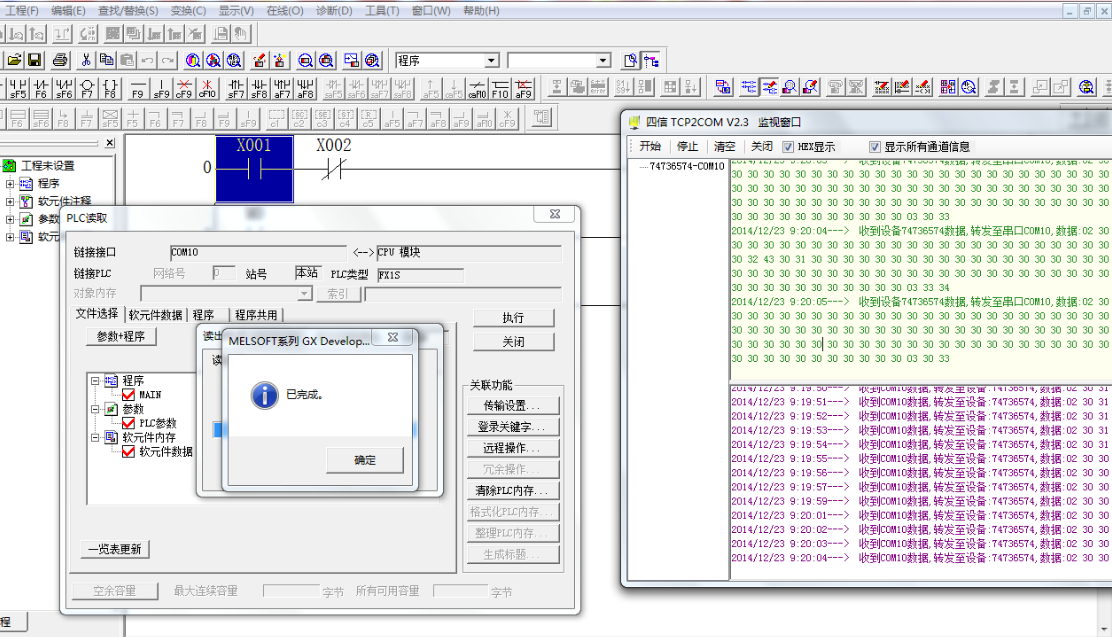Open the 在线(O) menu

[x=284, y=11]
